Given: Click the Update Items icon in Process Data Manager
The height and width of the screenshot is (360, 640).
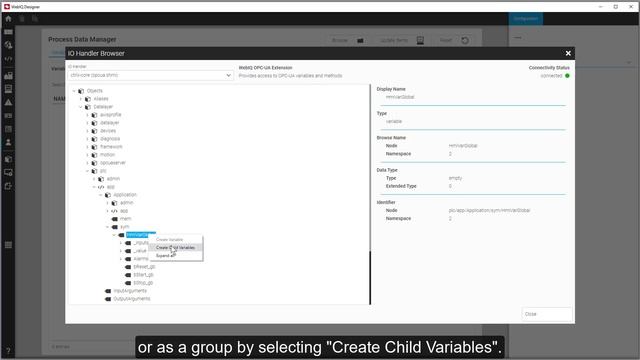Looking at the screenshot, I should [420, 40].
